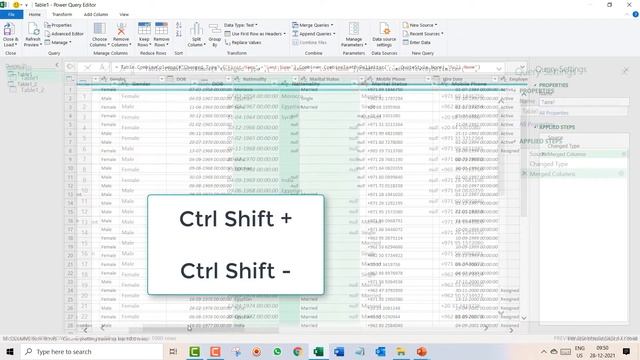
Task: Click the Split Column icon
Action: pos(196,34)
